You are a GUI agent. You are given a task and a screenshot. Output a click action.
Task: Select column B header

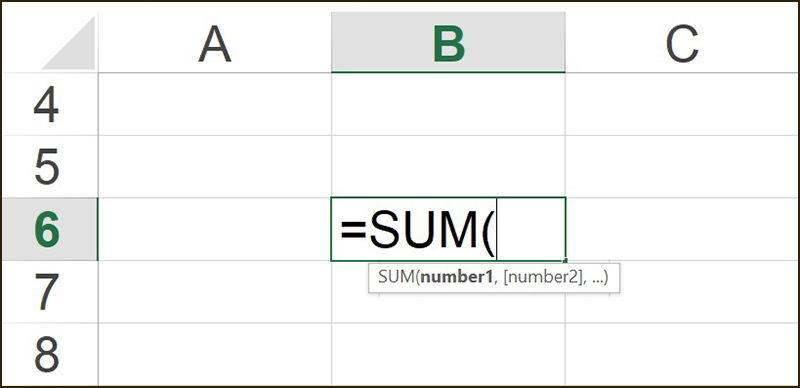tap(448, 42)
